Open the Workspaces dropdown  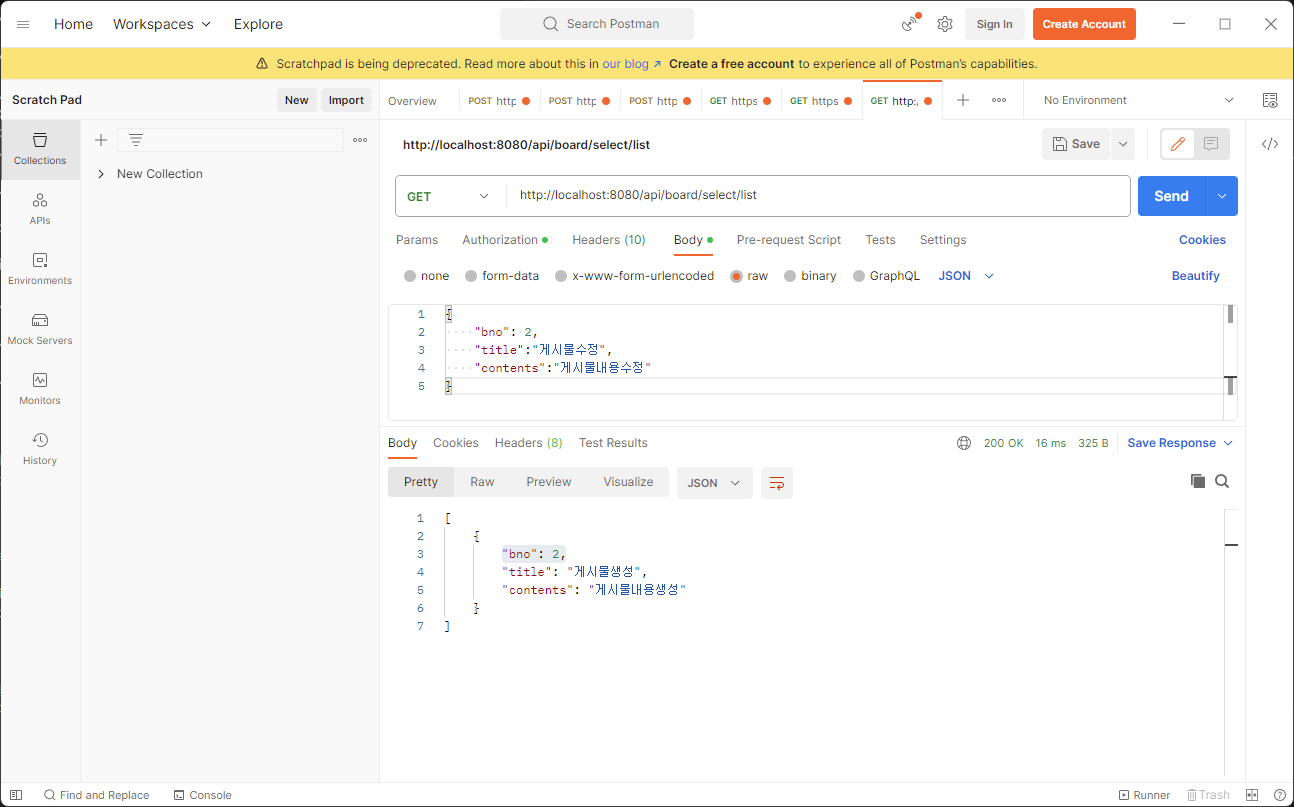tap(162, 24)
